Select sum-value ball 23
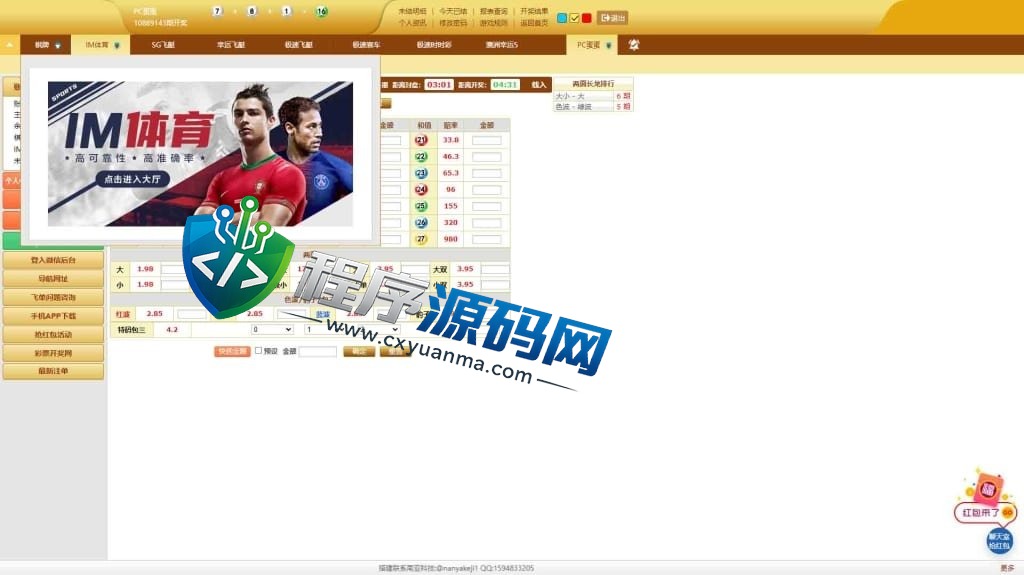1024x575 pixels. pyautogui.click(x=421, y=173)
